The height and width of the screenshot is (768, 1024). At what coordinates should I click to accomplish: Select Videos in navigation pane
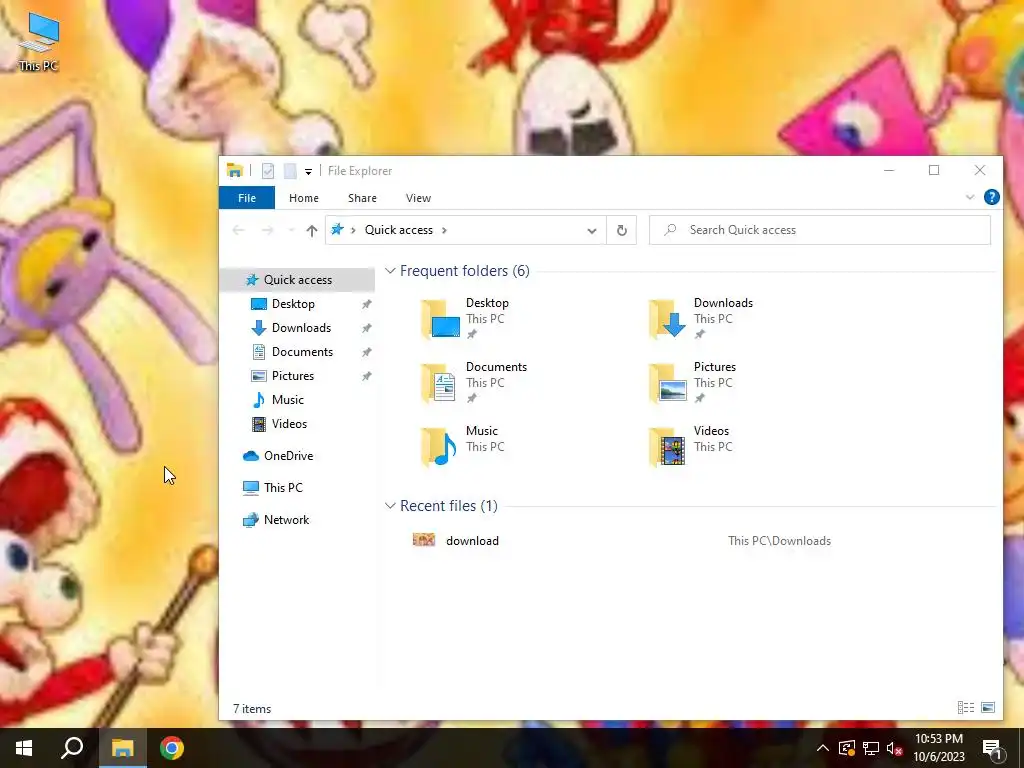tap(289, 424)
